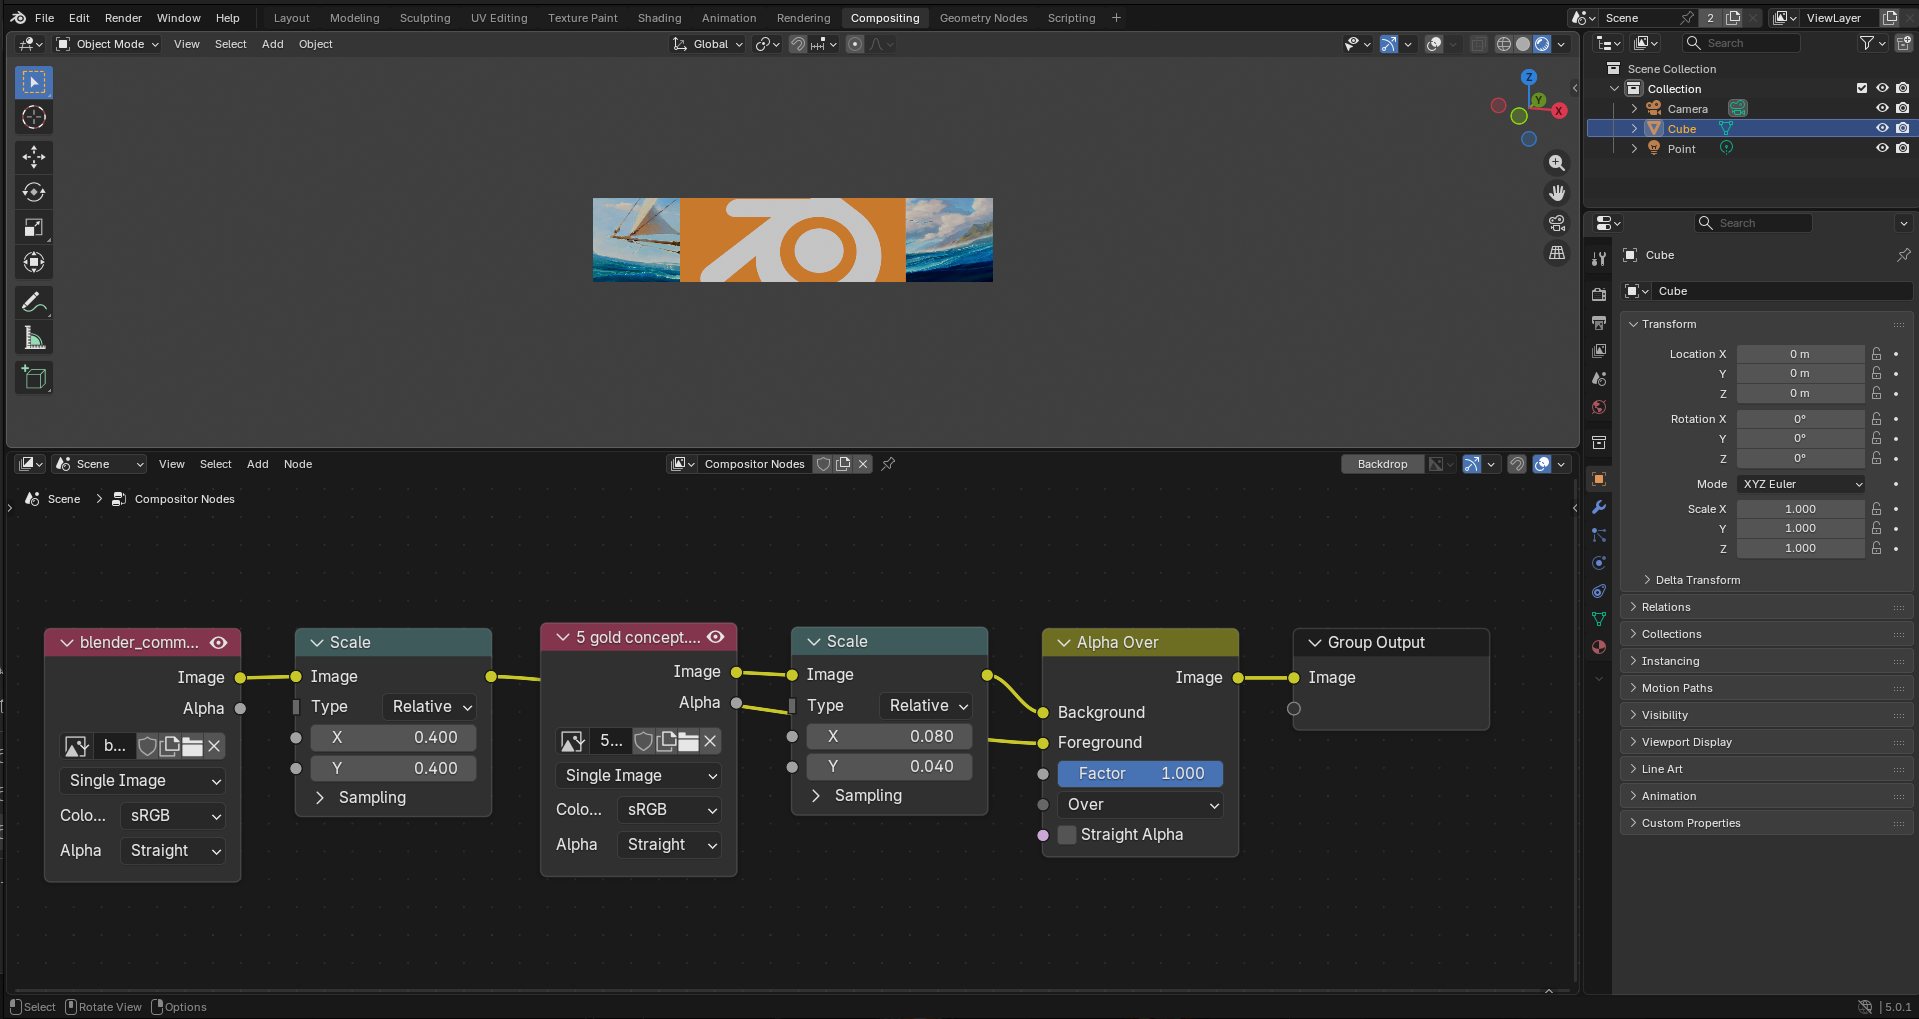Select the Measure tool

tap(34, 338)
